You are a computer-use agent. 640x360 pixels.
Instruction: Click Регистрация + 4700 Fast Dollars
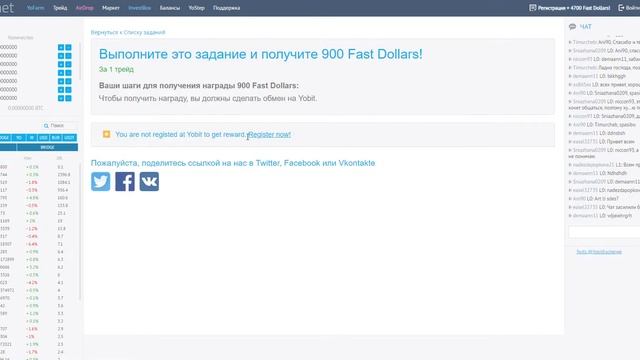coord(573,8)
